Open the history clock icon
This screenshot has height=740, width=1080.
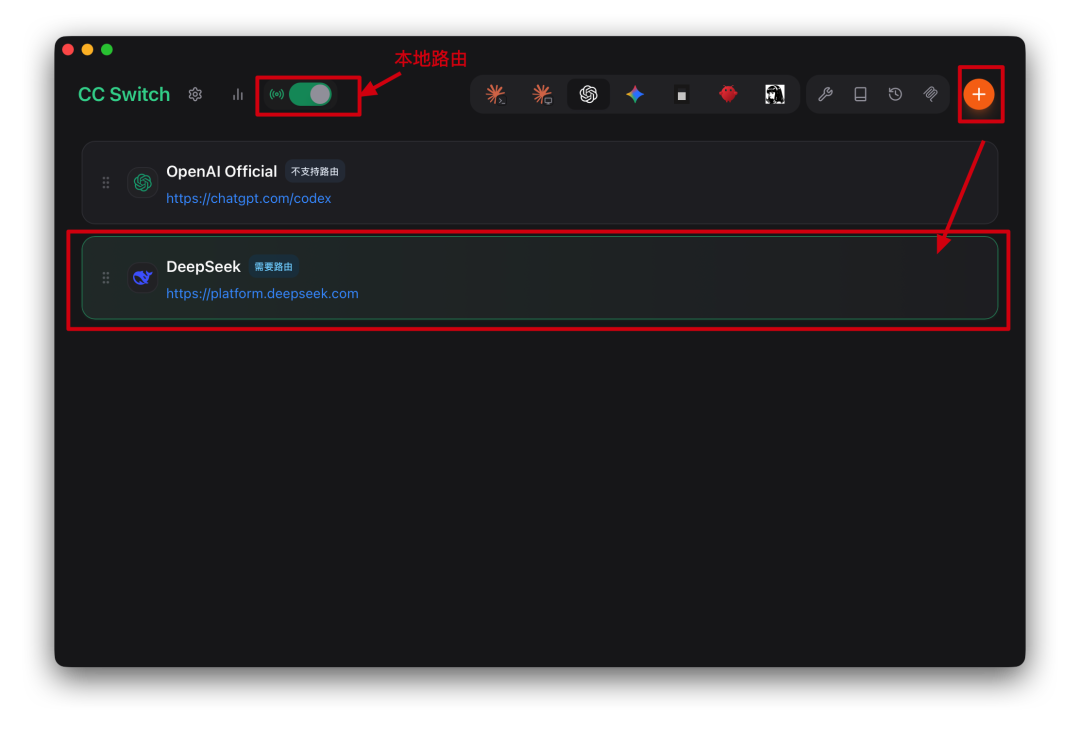[x=895, y=94]
